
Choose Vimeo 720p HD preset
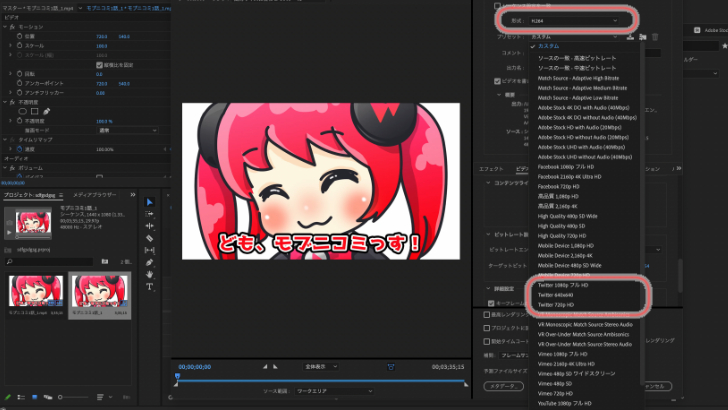point(555,393)
